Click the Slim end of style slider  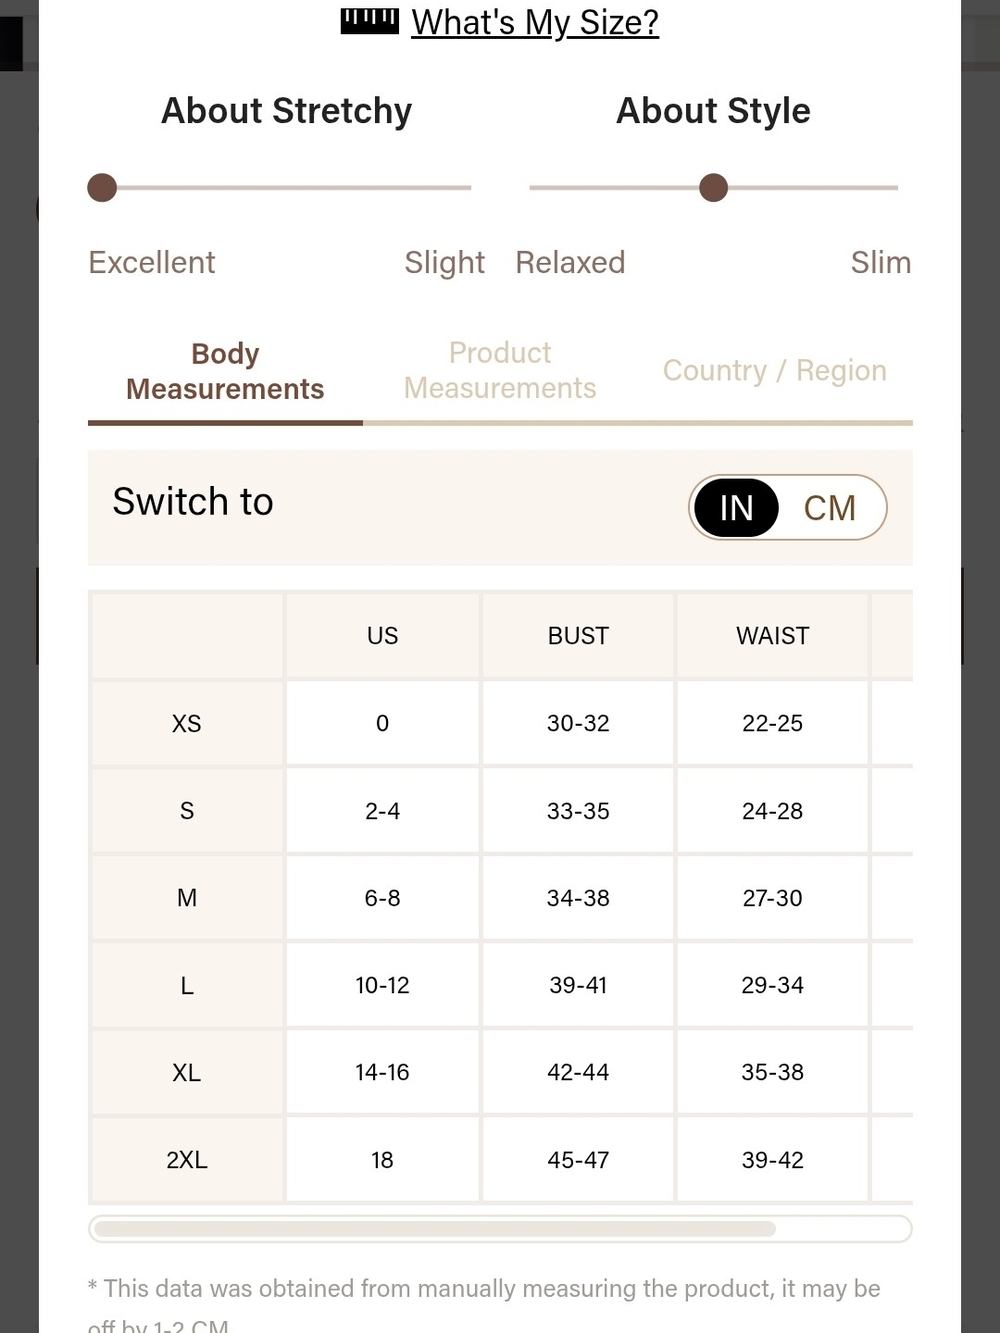coord(880,262)
